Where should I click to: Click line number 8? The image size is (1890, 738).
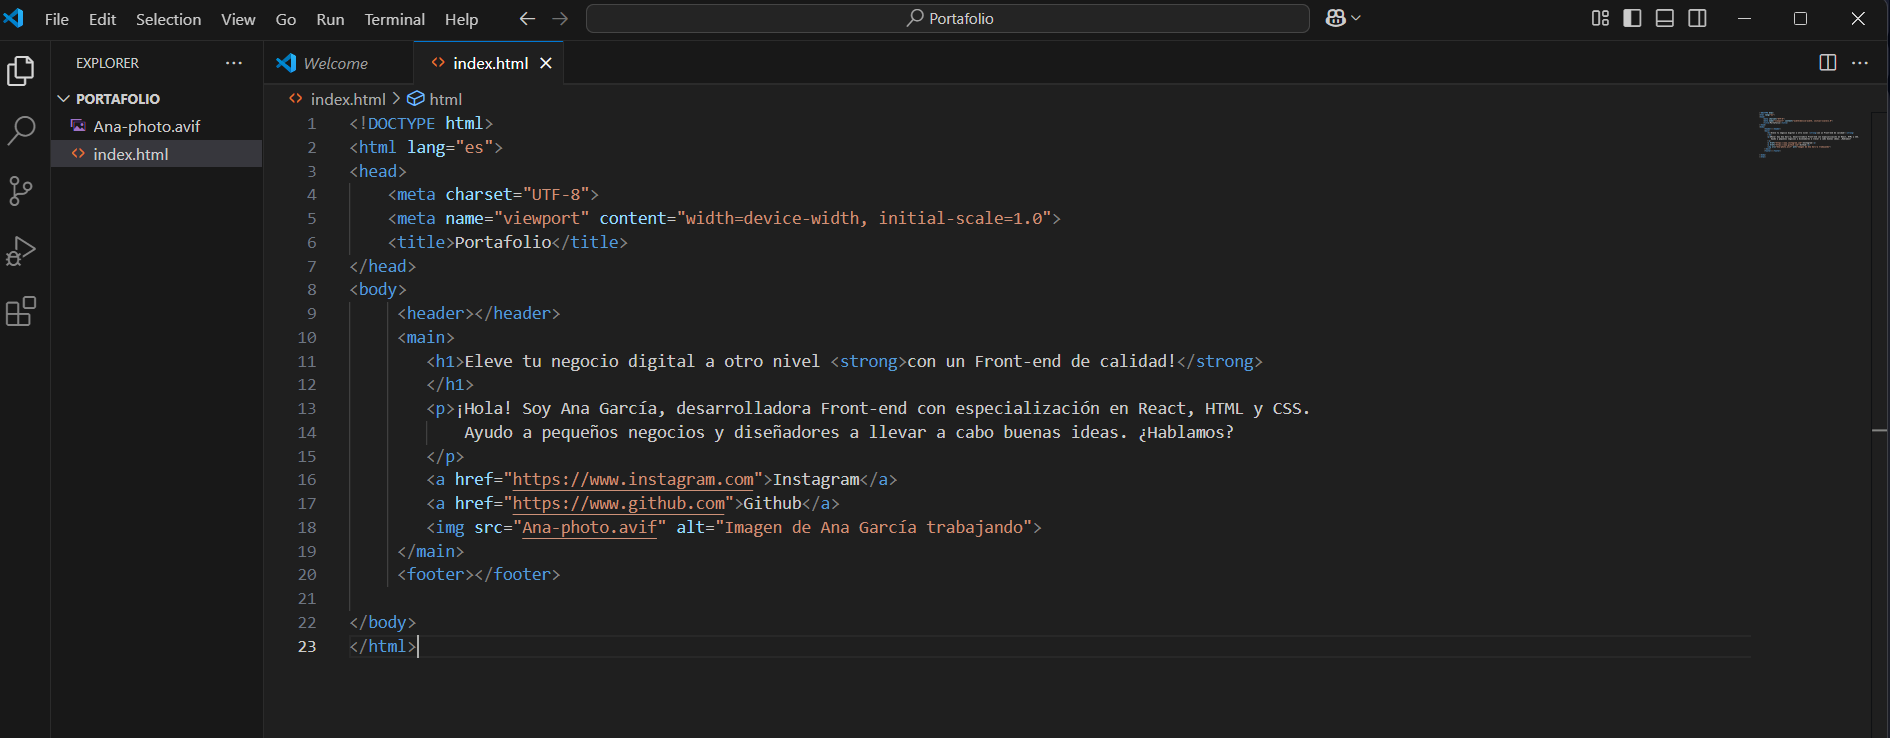312,290
